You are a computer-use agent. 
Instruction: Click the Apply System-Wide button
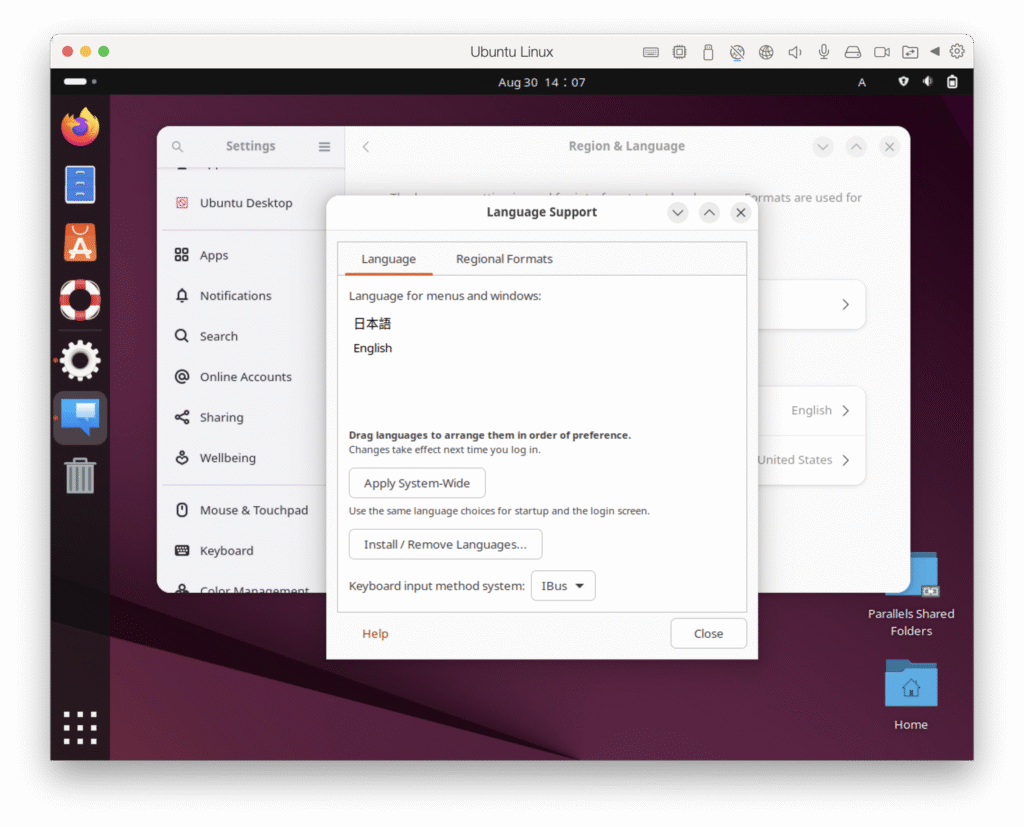click(417, 483)
